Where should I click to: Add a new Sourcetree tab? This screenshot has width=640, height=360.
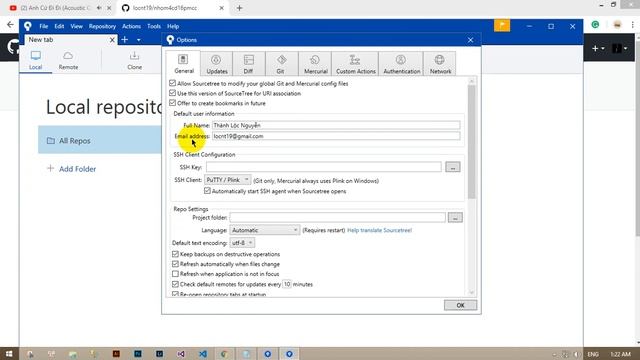pos(125,40)
